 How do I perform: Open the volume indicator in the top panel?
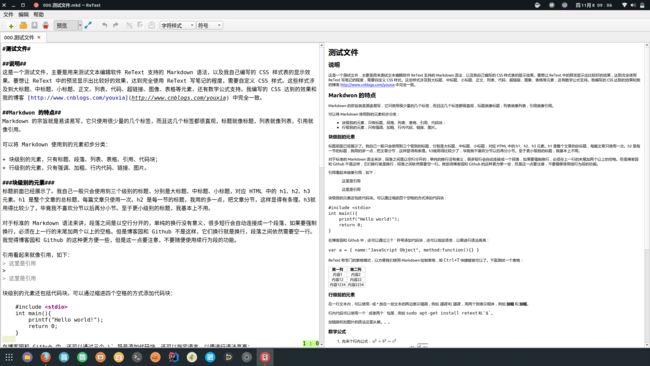pos(633,5)
